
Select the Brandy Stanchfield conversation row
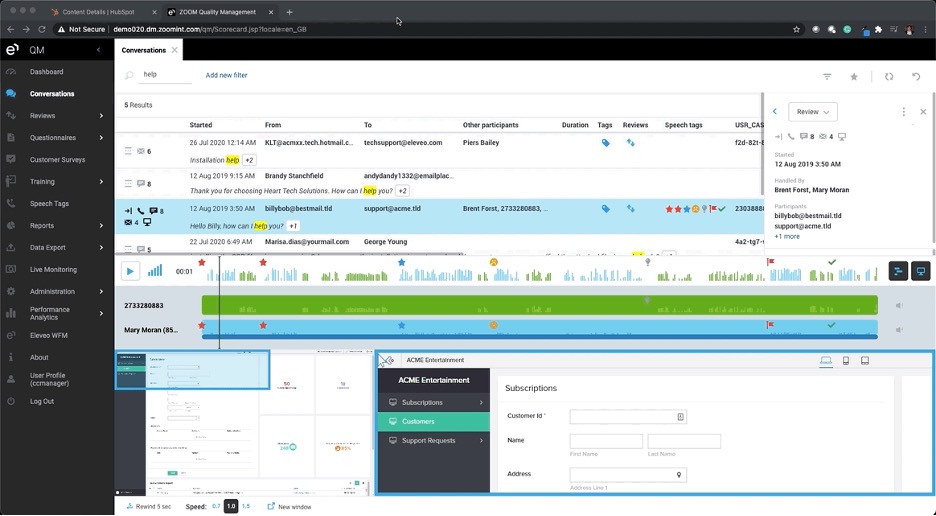(439, 183)
